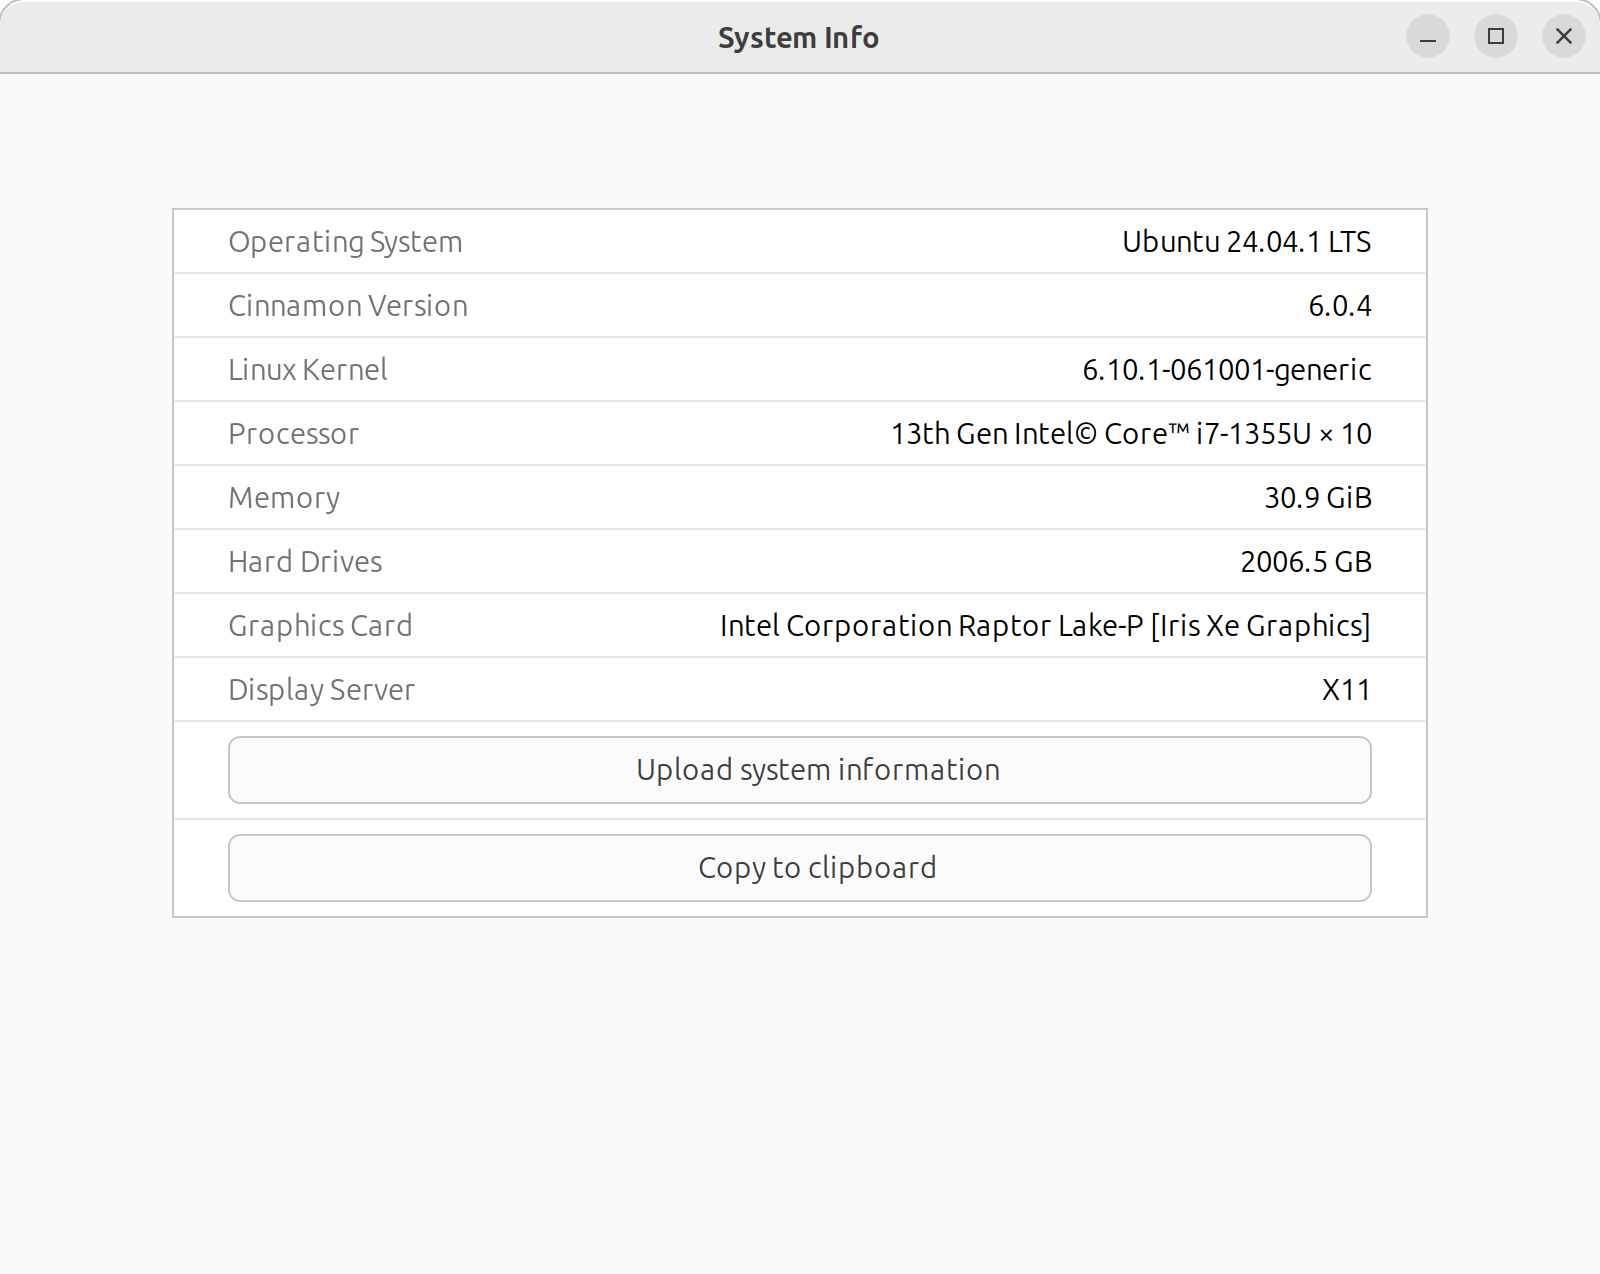The height and width of the screenshot is (1274, 1600).
Task: Maximize the System Info window
Action: (x=1496, y=37)
